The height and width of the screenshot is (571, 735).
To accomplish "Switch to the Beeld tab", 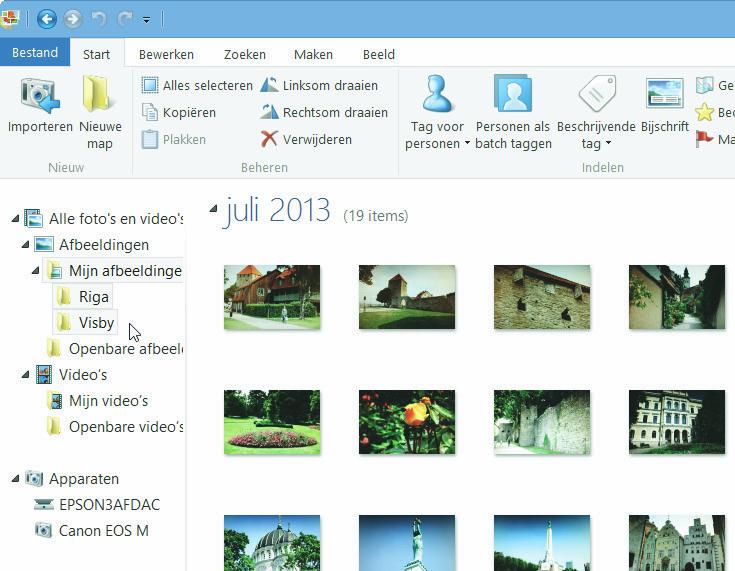I will [379, 54].
